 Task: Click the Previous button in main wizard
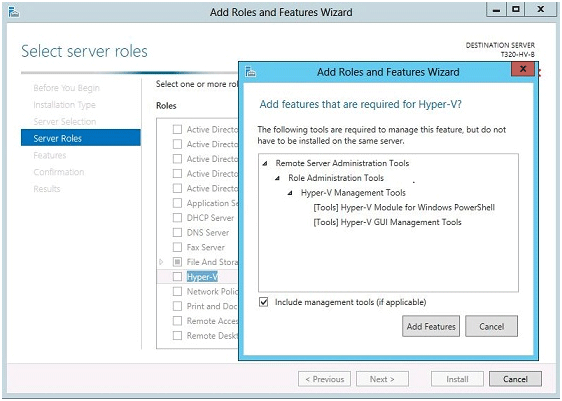tap(324, 379)
